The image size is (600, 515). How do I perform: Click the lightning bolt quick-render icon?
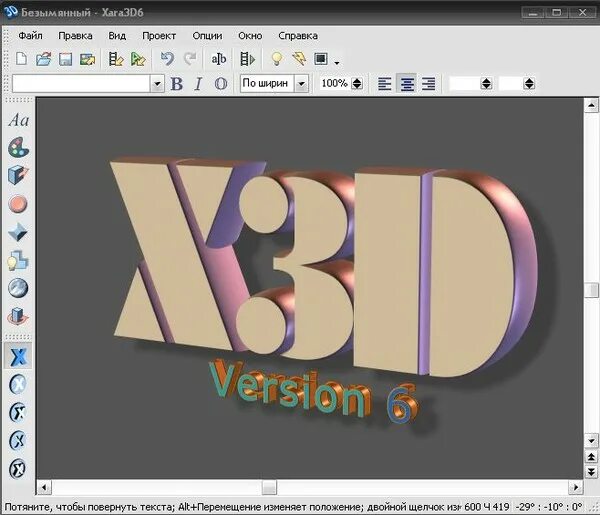(299, 59)
